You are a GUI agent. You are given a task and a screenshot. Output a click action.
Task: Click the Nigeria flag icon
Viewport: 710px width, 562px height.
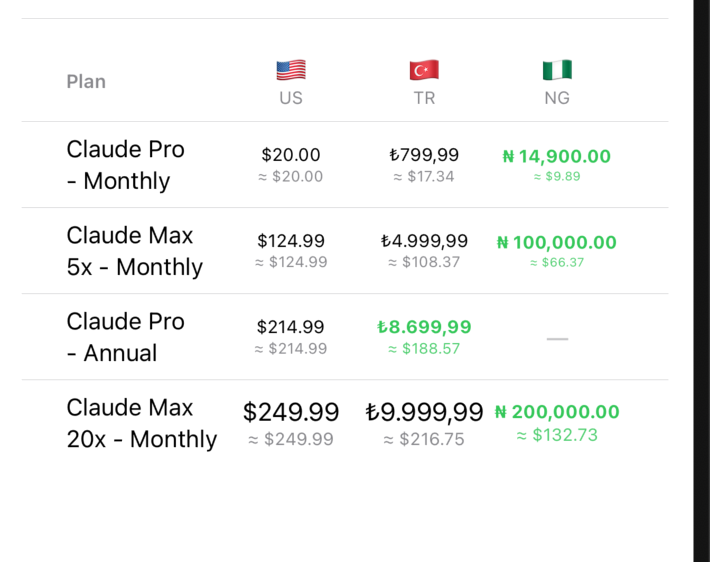pyautogui.click(x=557, y=70)
